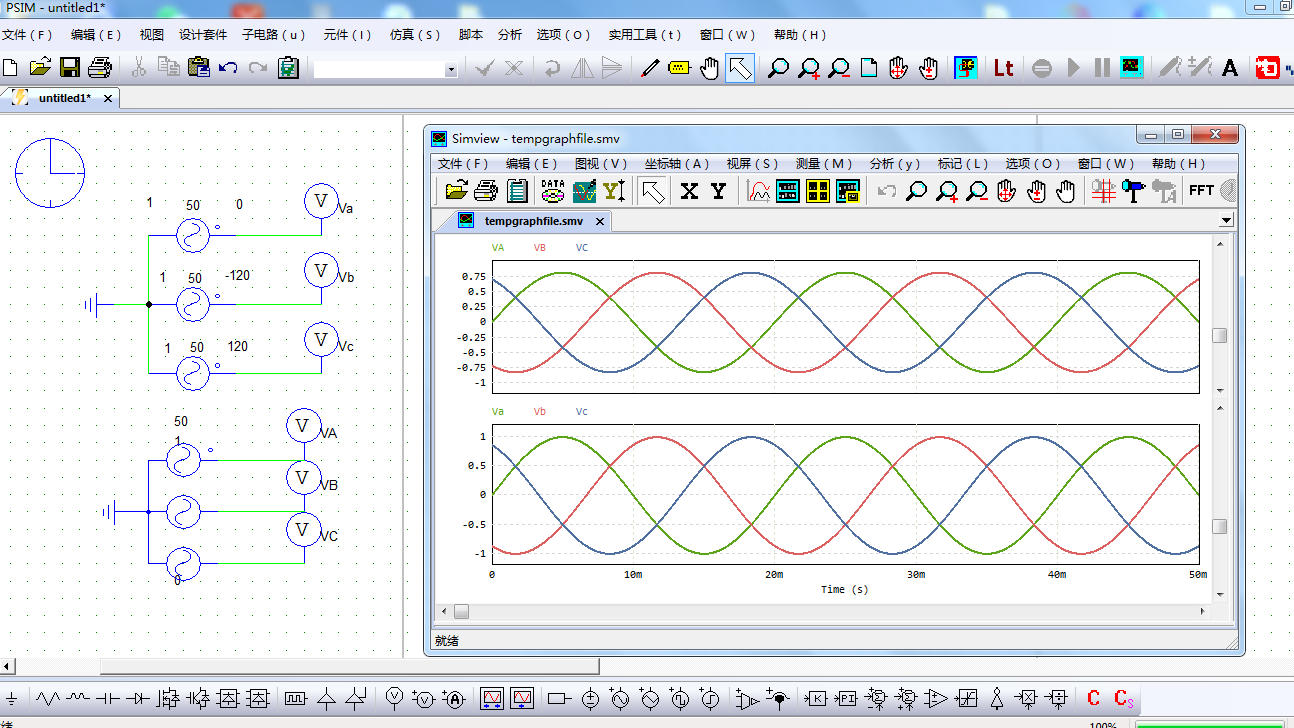Select the wire pencil tool in PSIM
Screen dimensions: 1294x728
pyautogui.click(x=650, y=68)
